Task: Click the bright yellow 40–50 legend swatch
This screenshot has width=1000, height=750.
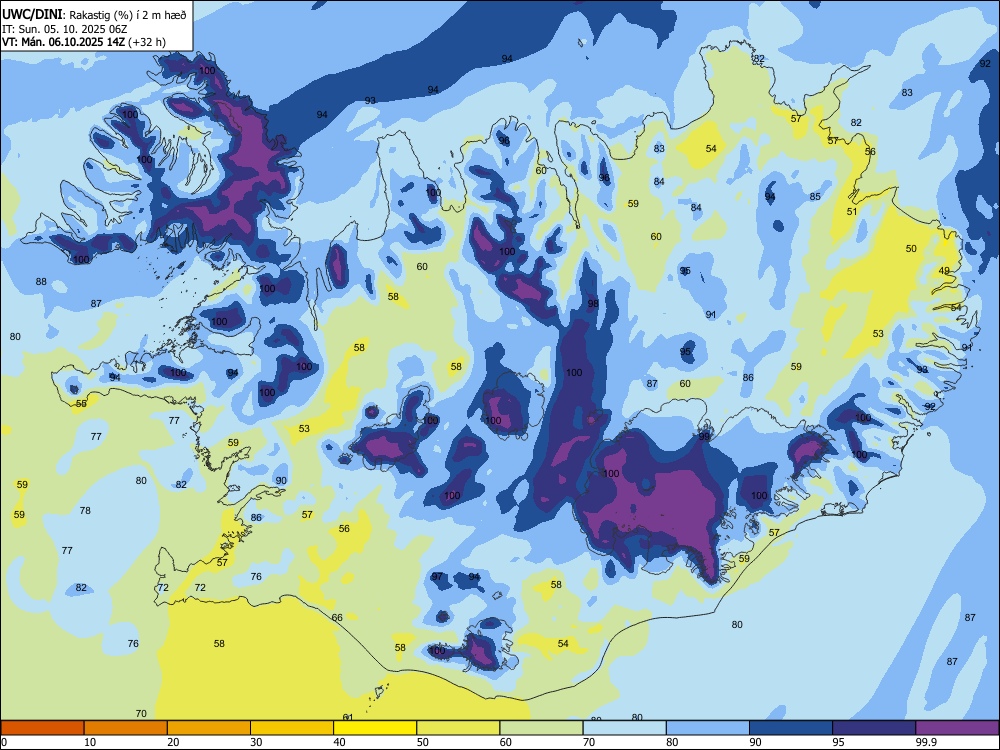Action: [375, 728]
